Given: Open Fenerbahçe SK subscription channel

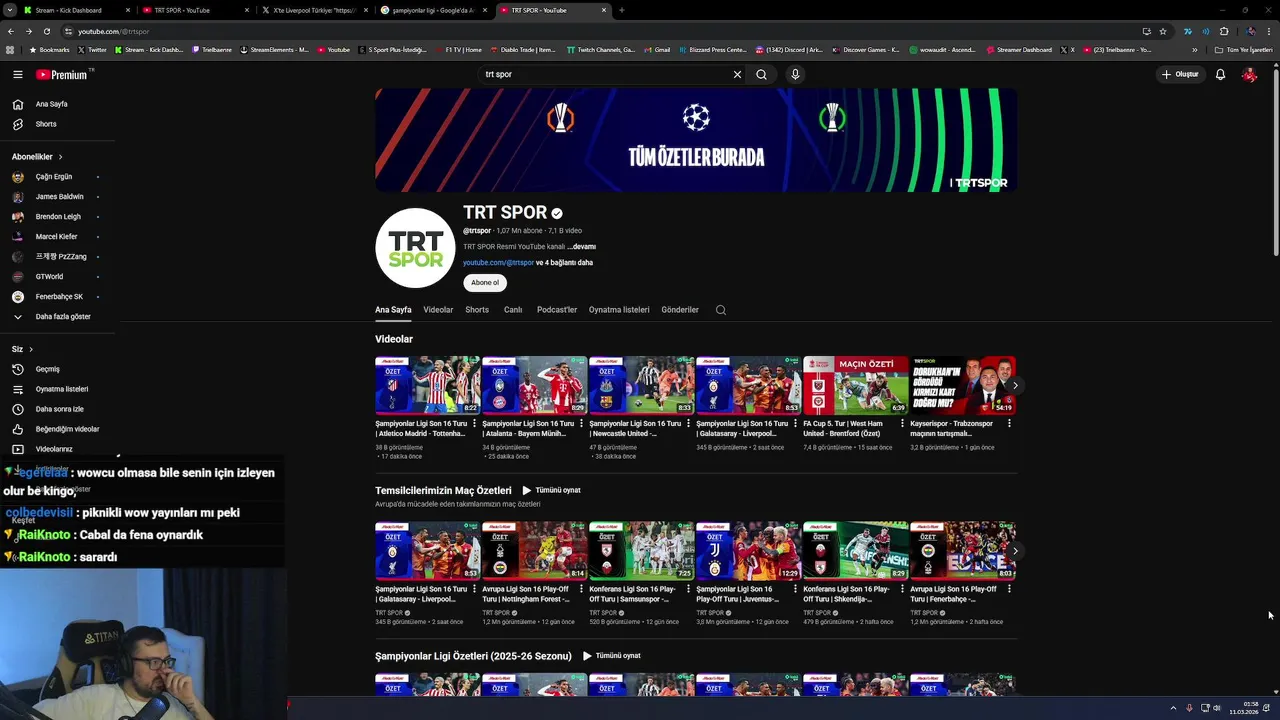Looking at the screenshot, I should 57,297.
